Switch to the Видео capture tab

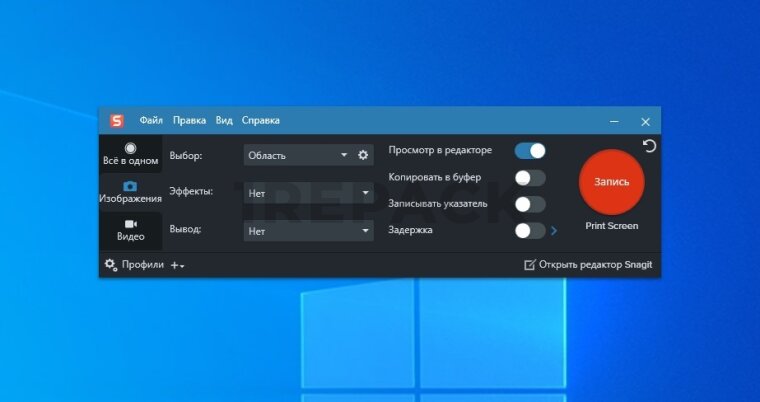[x=130, y=230]
